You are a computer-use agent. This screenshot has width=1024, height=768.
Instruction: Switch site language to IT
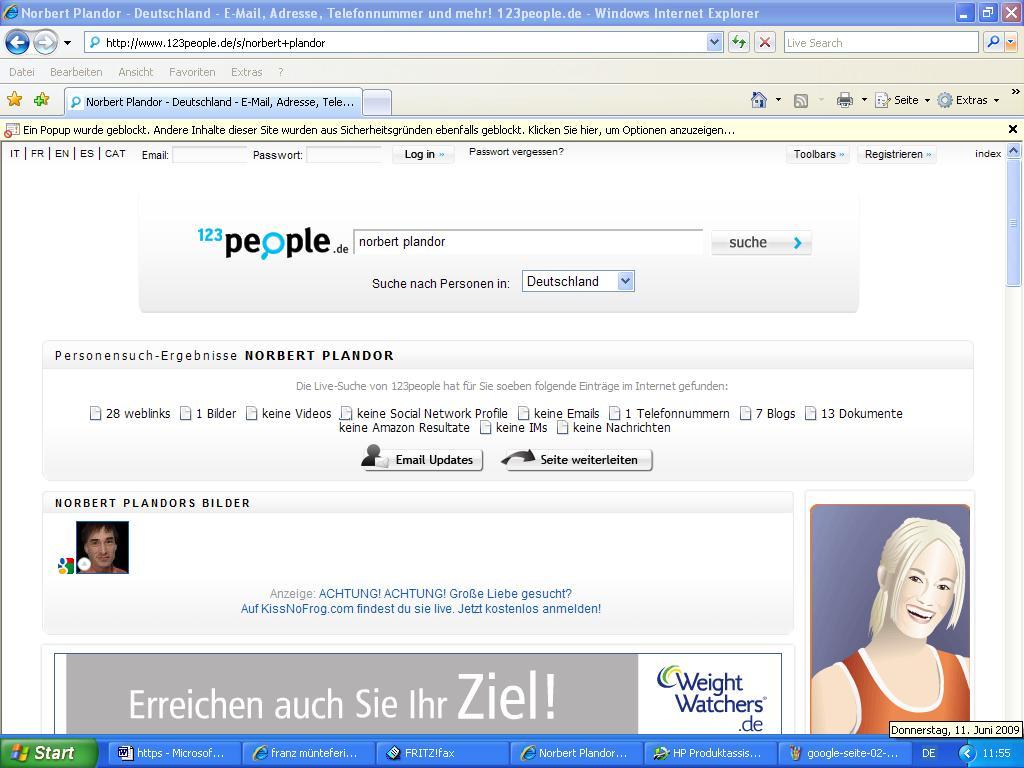tap(15, 153)
